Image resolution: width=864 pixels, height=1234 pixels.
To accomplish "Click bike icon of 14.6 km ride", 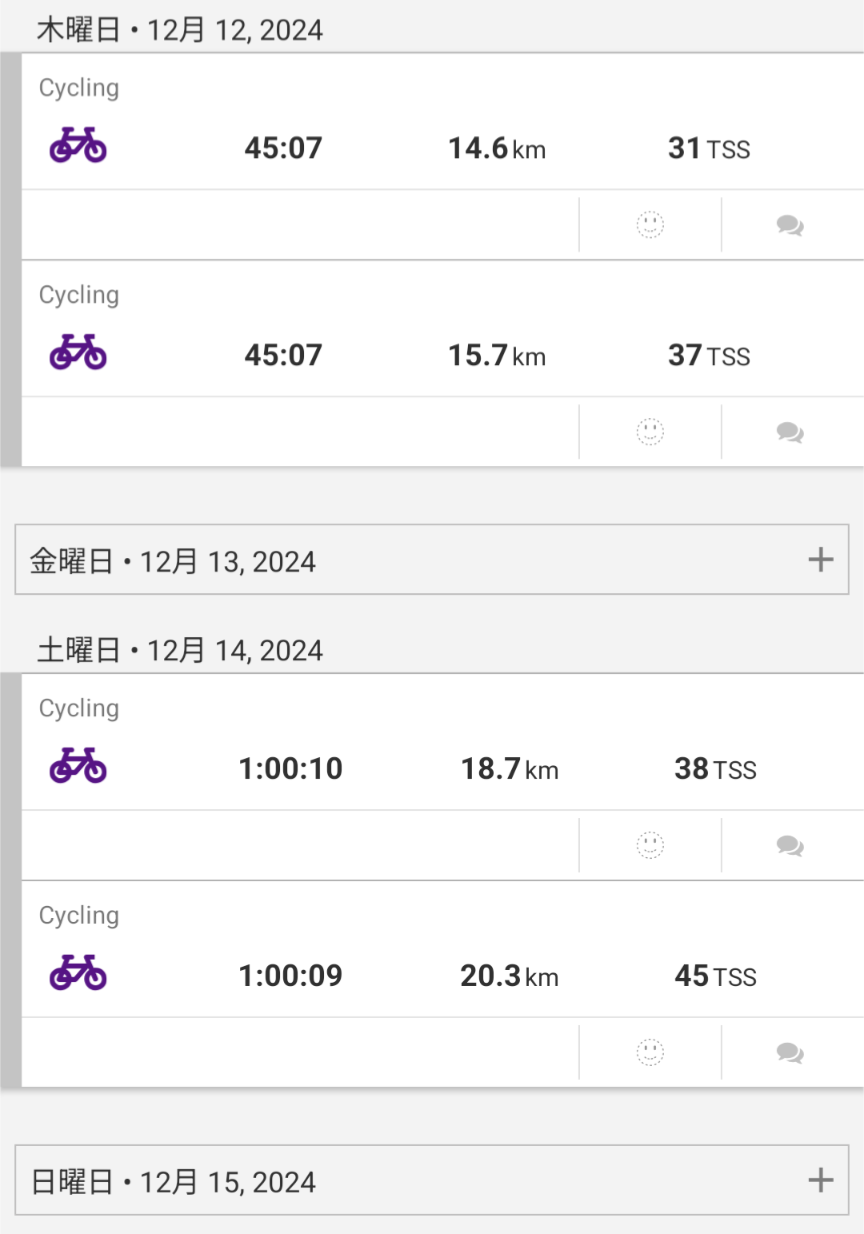I will click(78, 146).
